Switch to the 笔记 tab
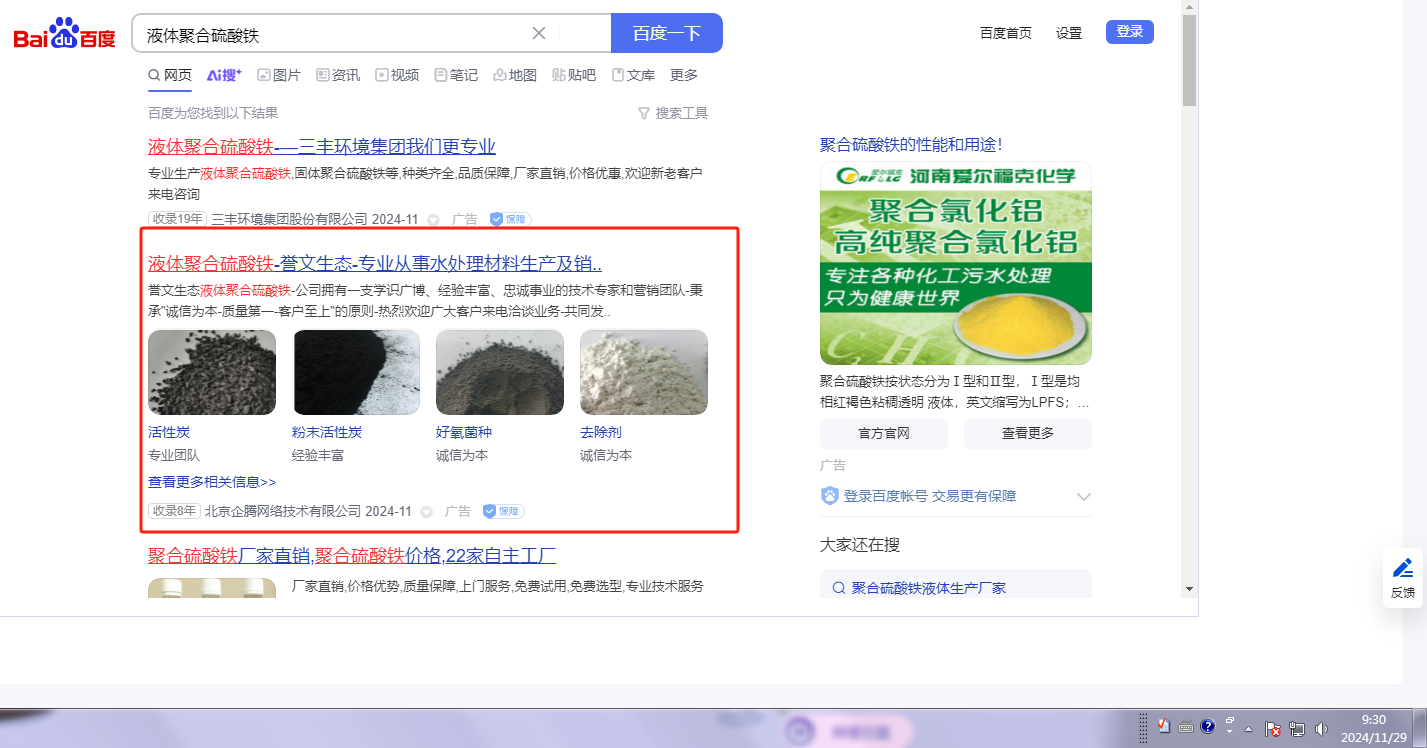Viewport: 1427px width, 748px height. [456, 75]
